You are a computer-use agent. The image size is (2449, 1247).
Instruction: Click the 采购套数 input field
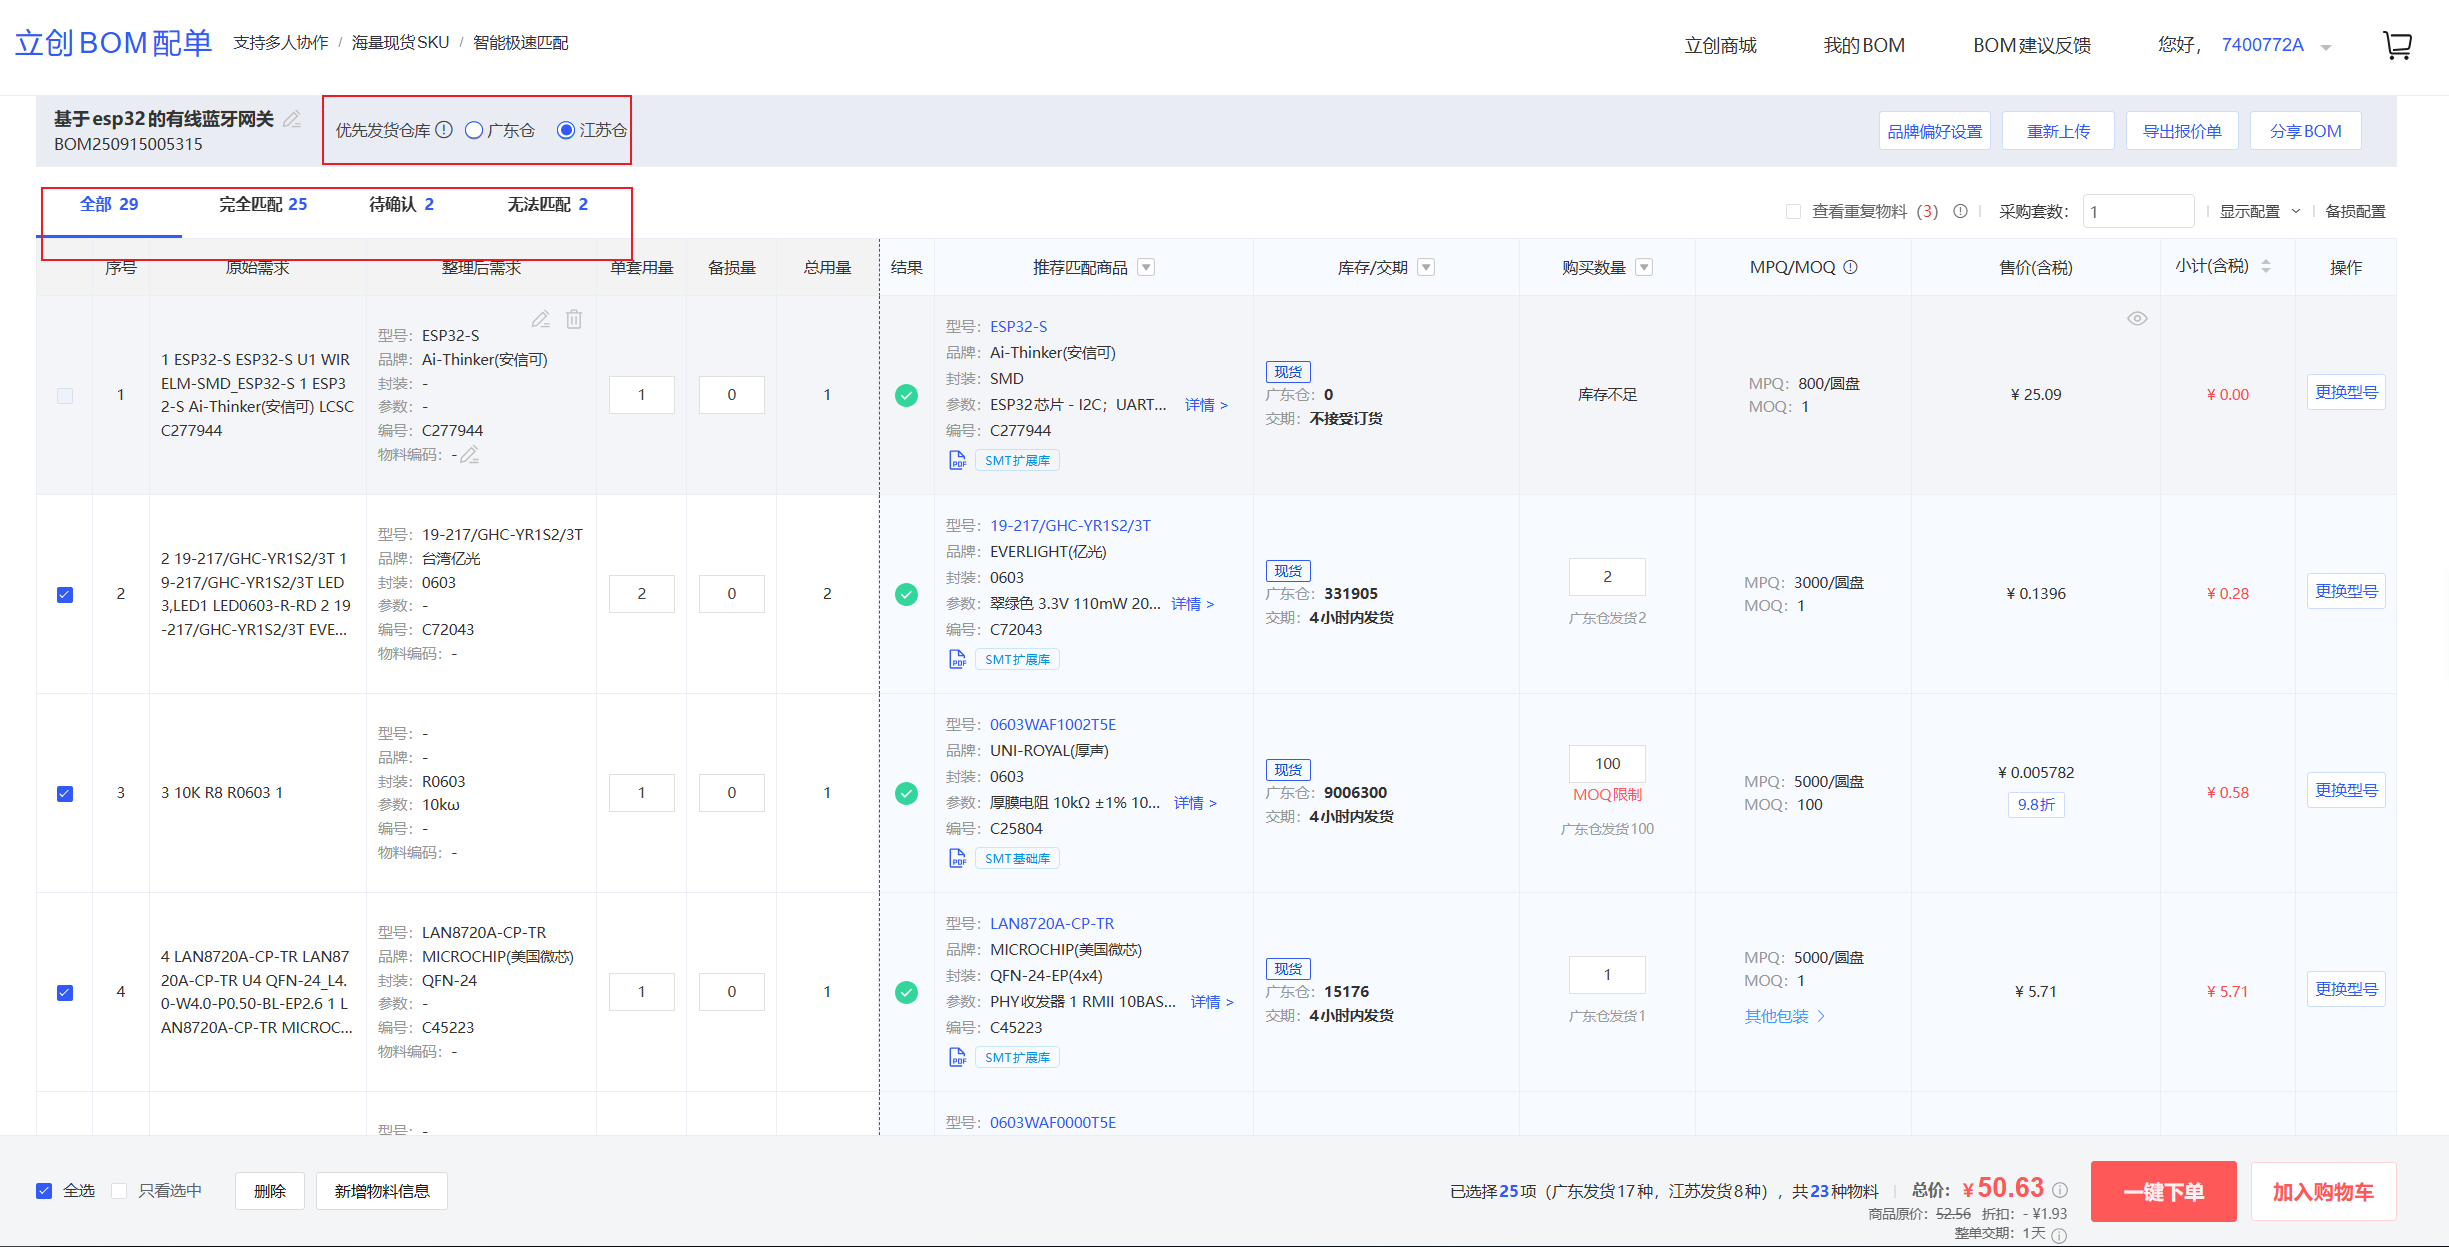[2137, 212]
